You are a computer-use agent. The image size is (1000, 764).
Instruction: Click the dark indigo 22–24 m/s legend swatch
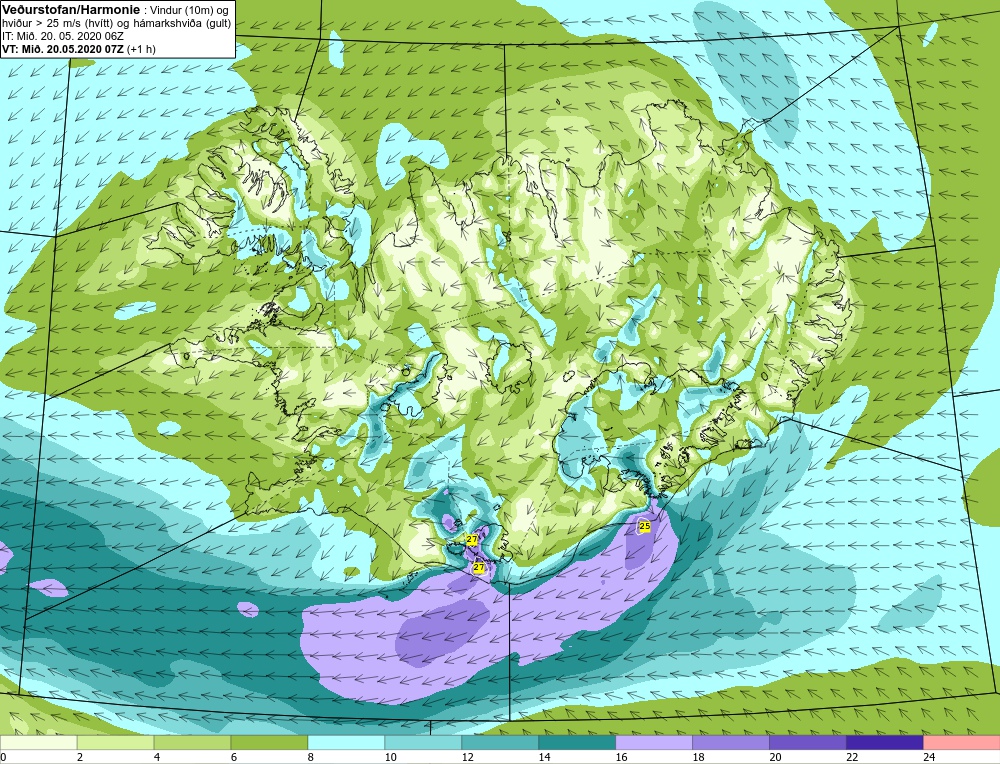tap(885, 743)
